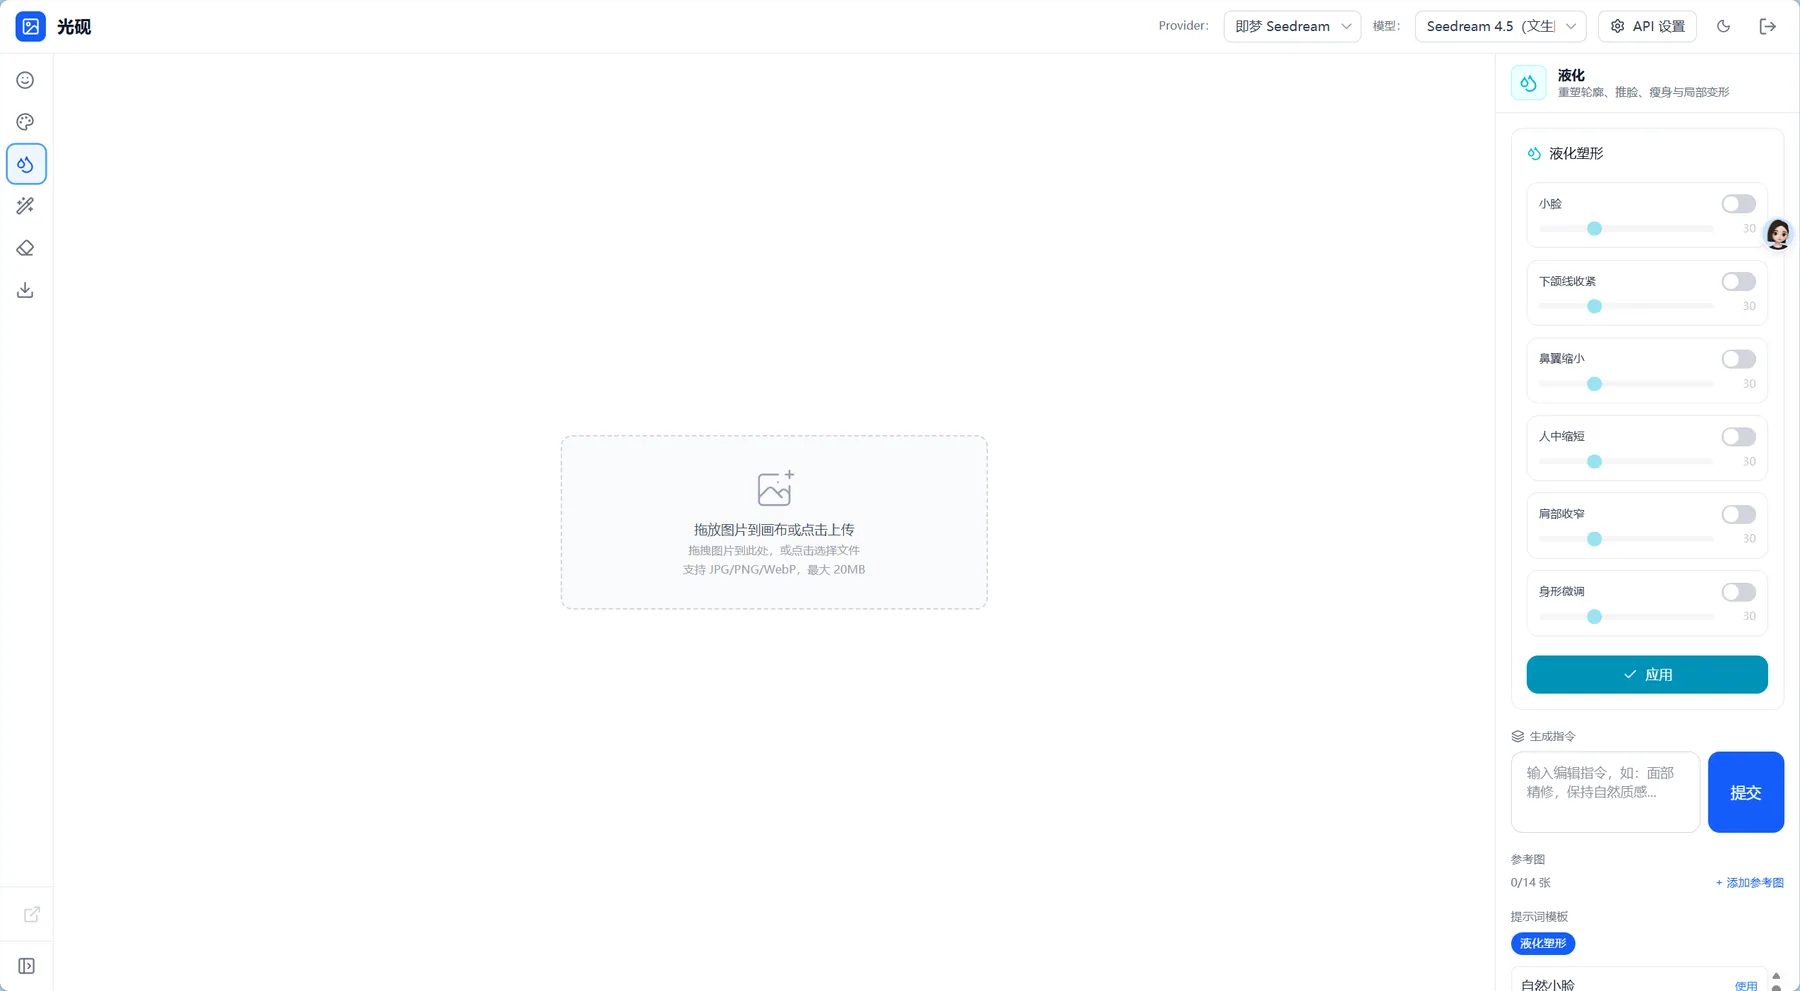
Task: Toggle the sidebar panel collapse icon
Action: tap(27, 966)
